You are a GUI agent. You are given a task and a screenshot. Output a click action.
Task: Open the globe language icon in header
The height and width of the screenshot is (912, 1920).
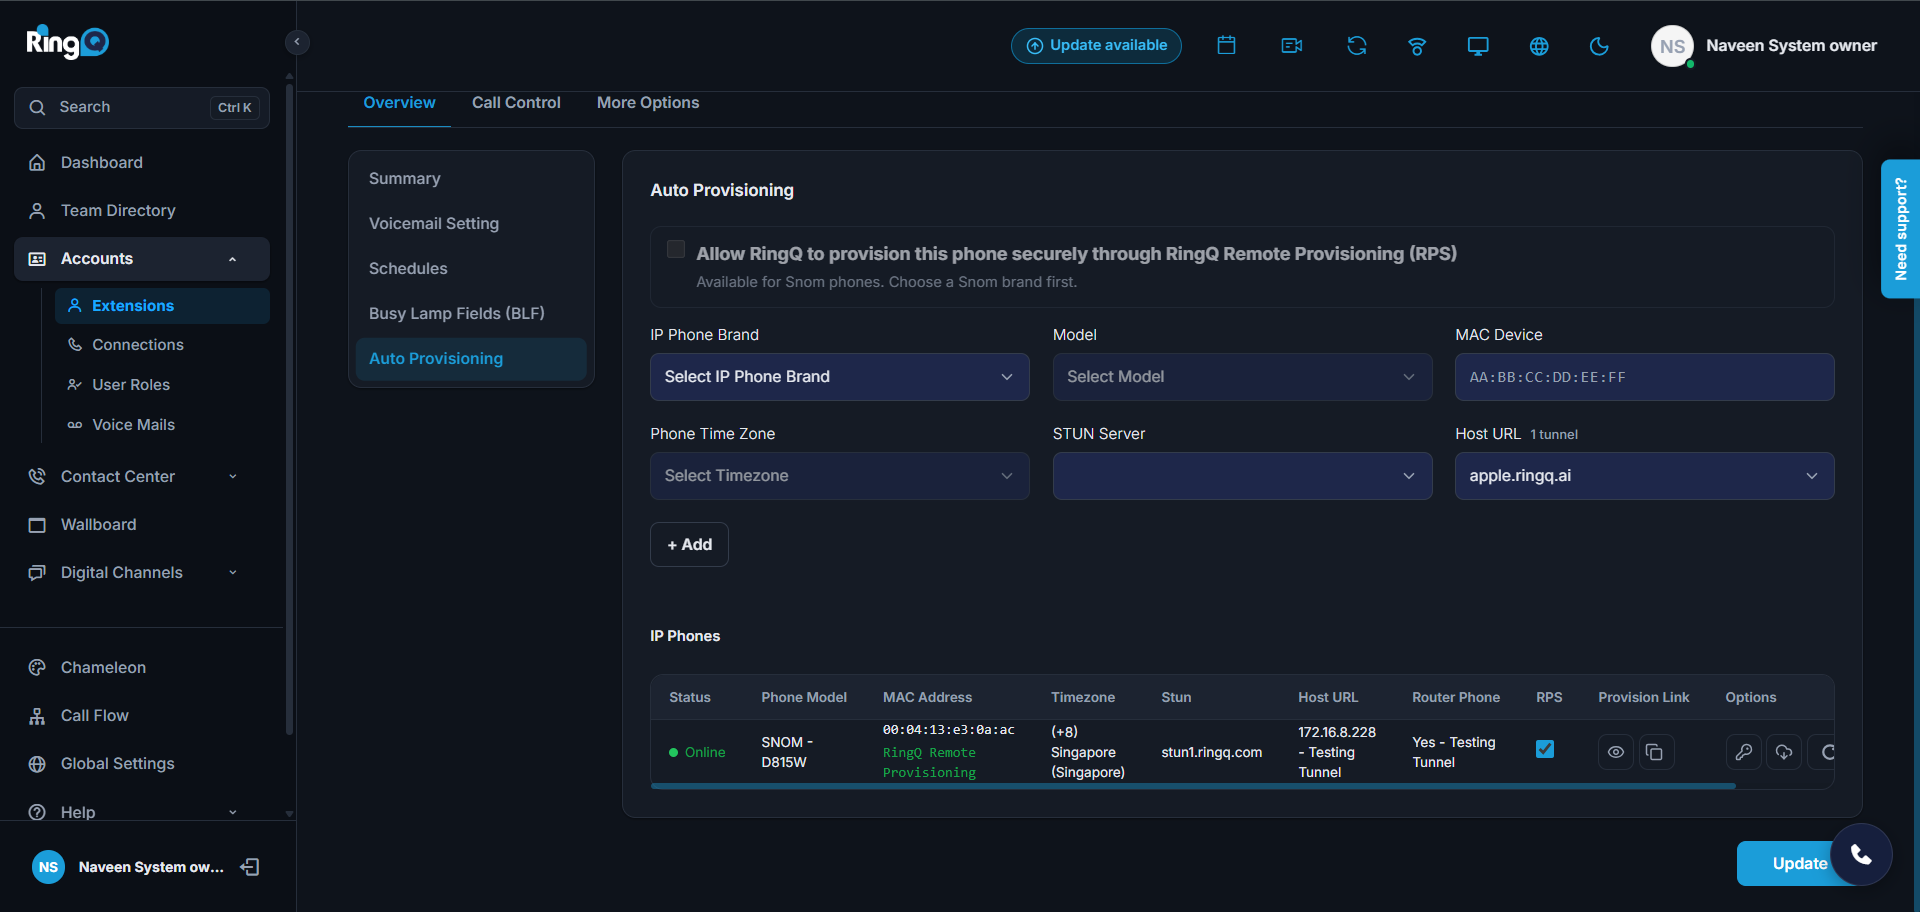(1539, 46)
